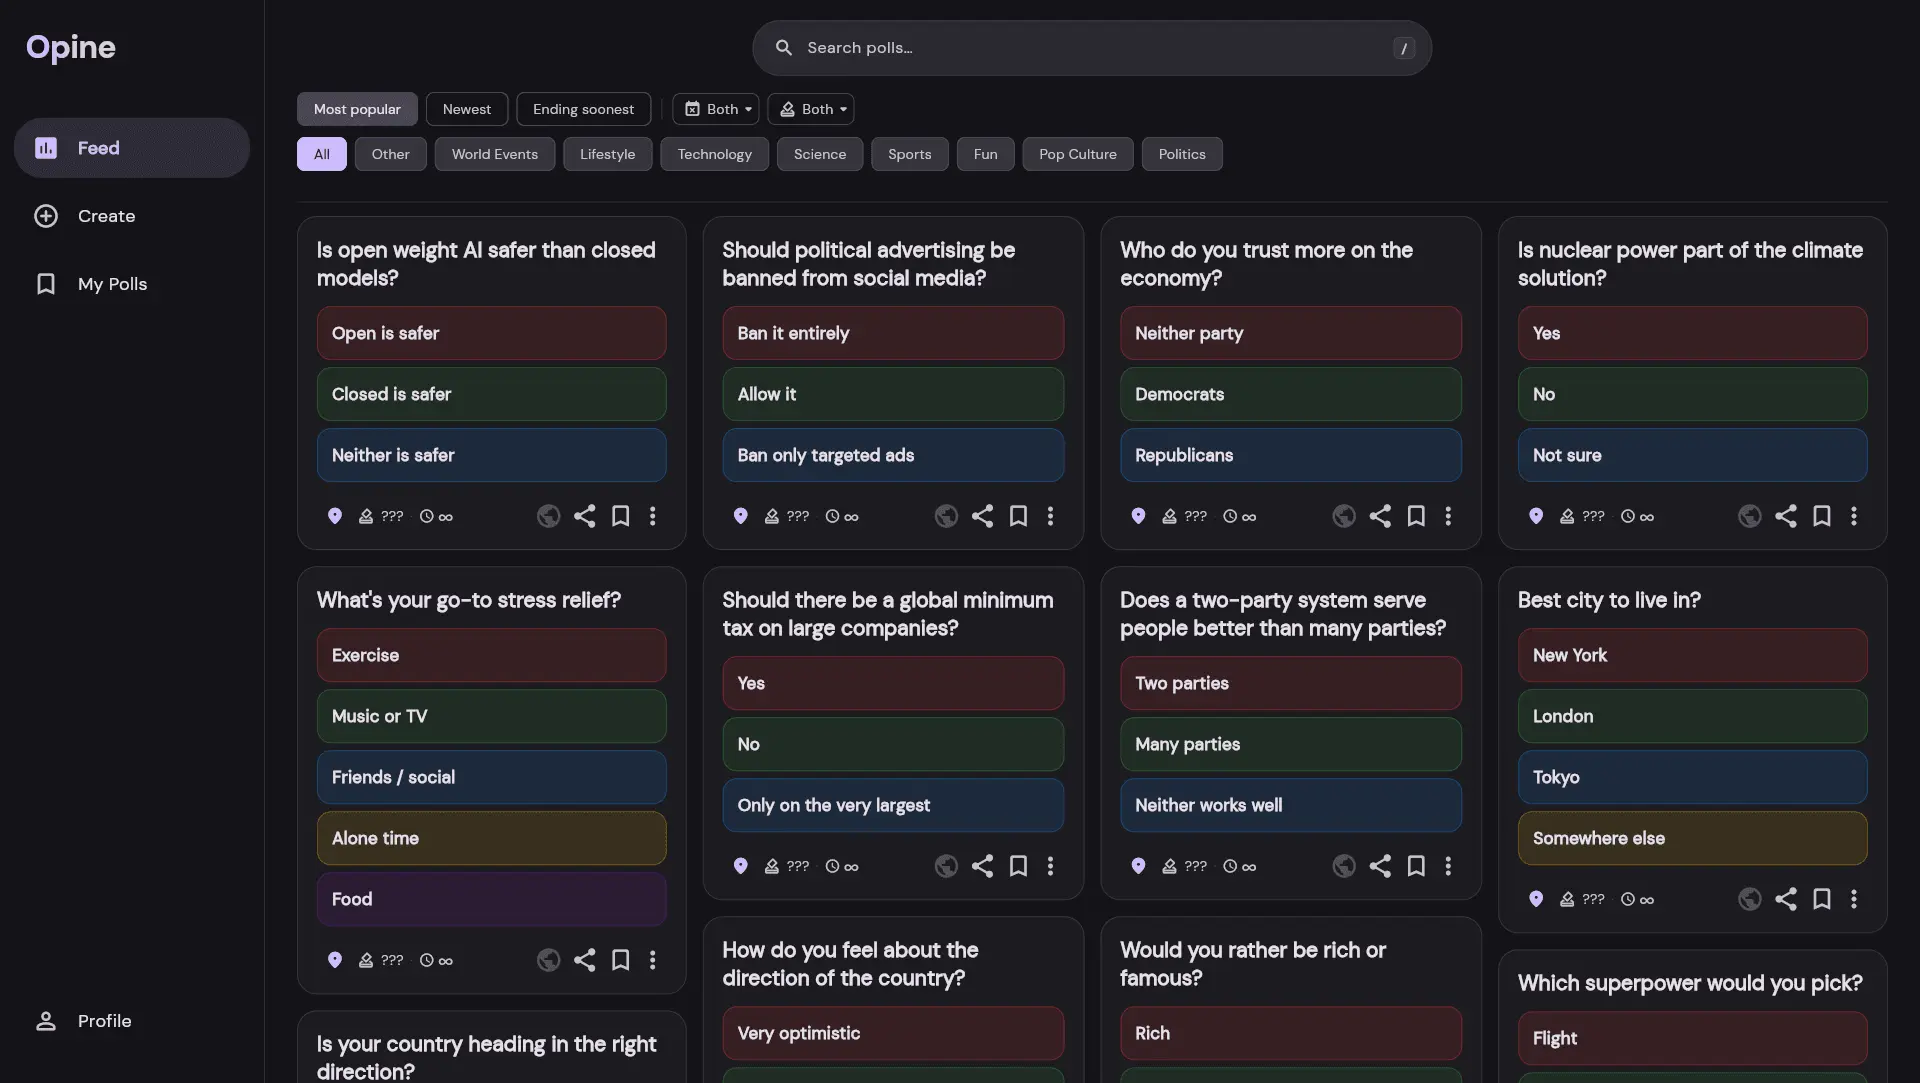1920x1083 pixels.
Task: Open Profile in sidebar
Action: [x=132, y=1021]
